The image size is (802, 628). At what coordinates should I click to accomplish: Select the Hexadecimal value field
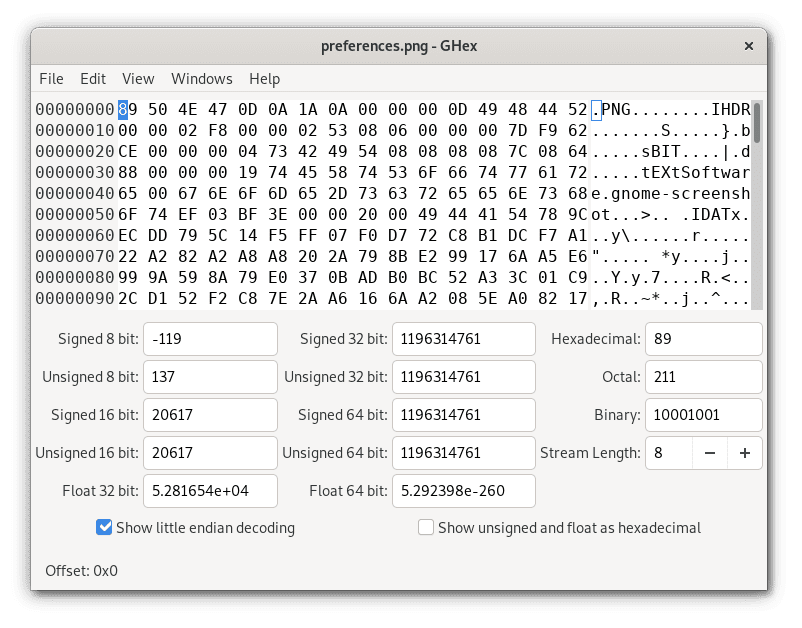tap(703, 339)
